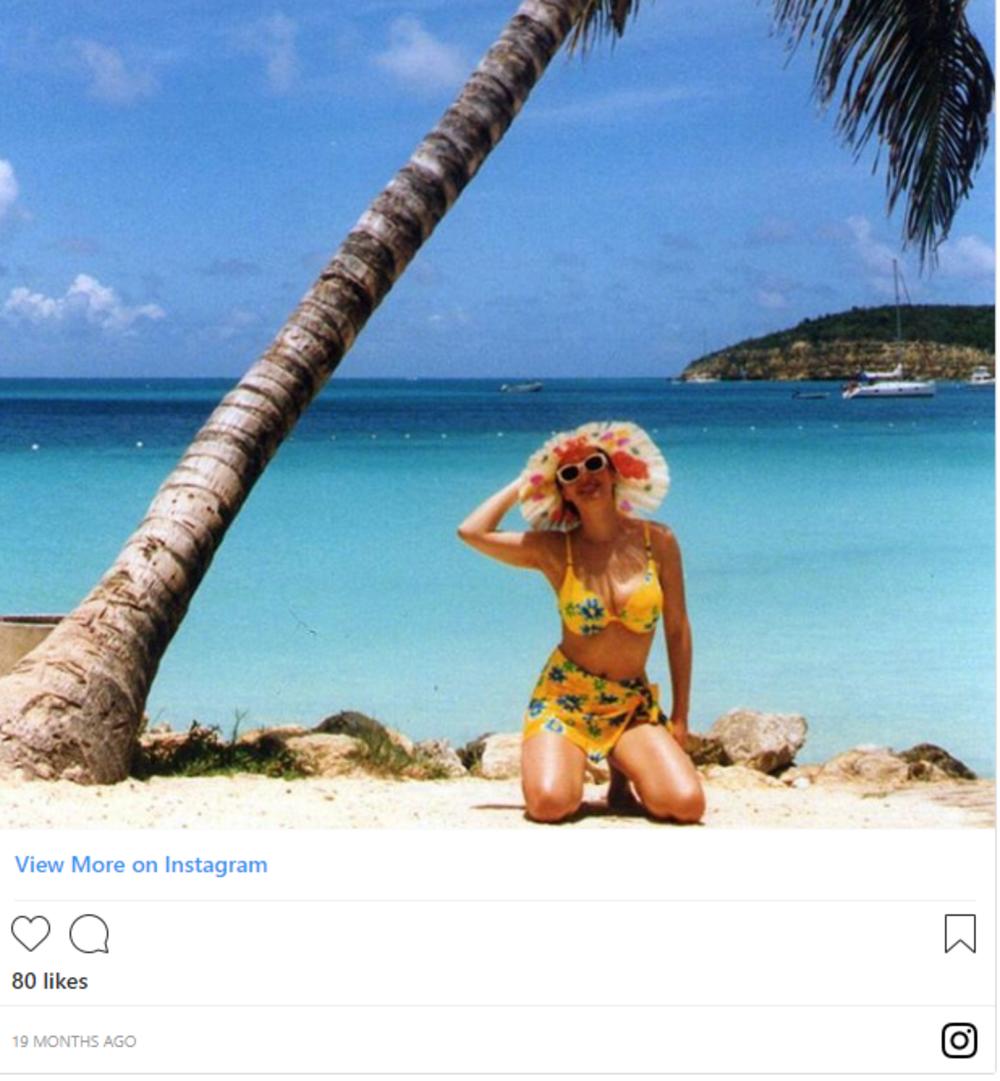Viewport: 1000px width, 1081px height.
Task: Open the 80 likes count
Action: click(x=50, y=982)
